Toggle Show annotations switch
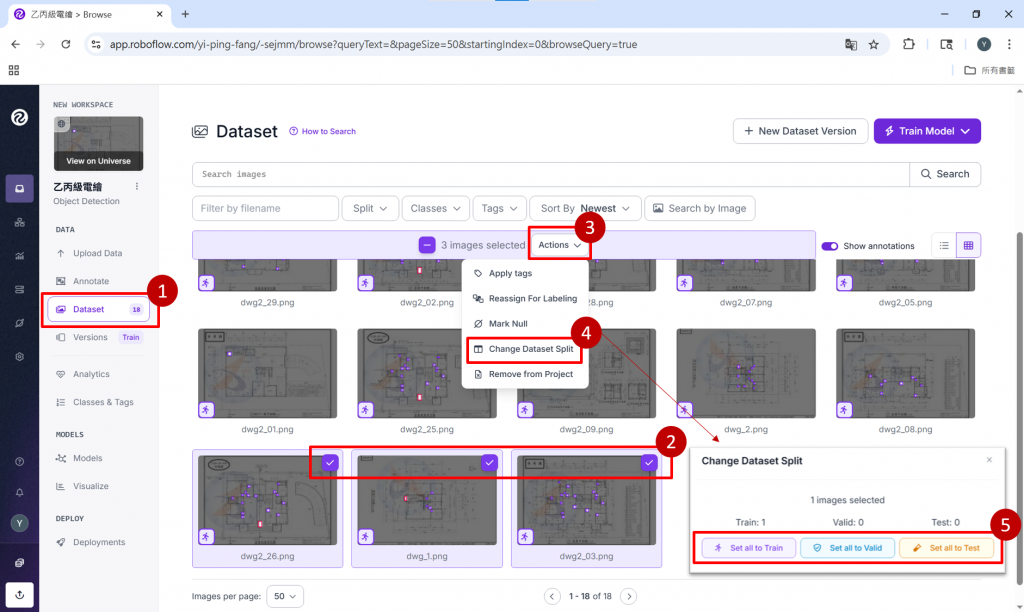The image size is (1024, 612). click(829, 246)
